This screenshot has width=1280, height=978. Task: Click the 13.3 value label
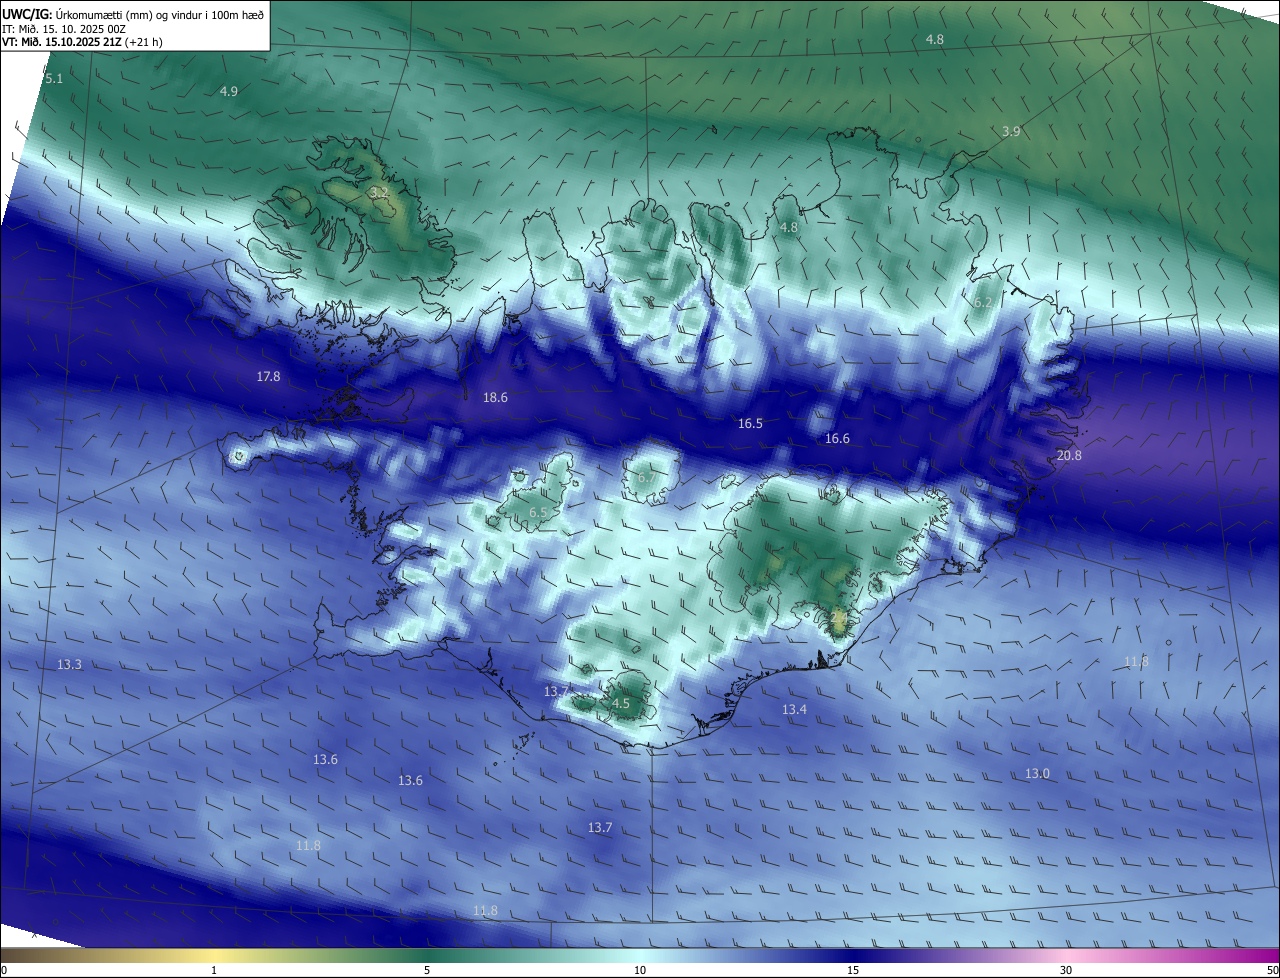click(69, 665)
